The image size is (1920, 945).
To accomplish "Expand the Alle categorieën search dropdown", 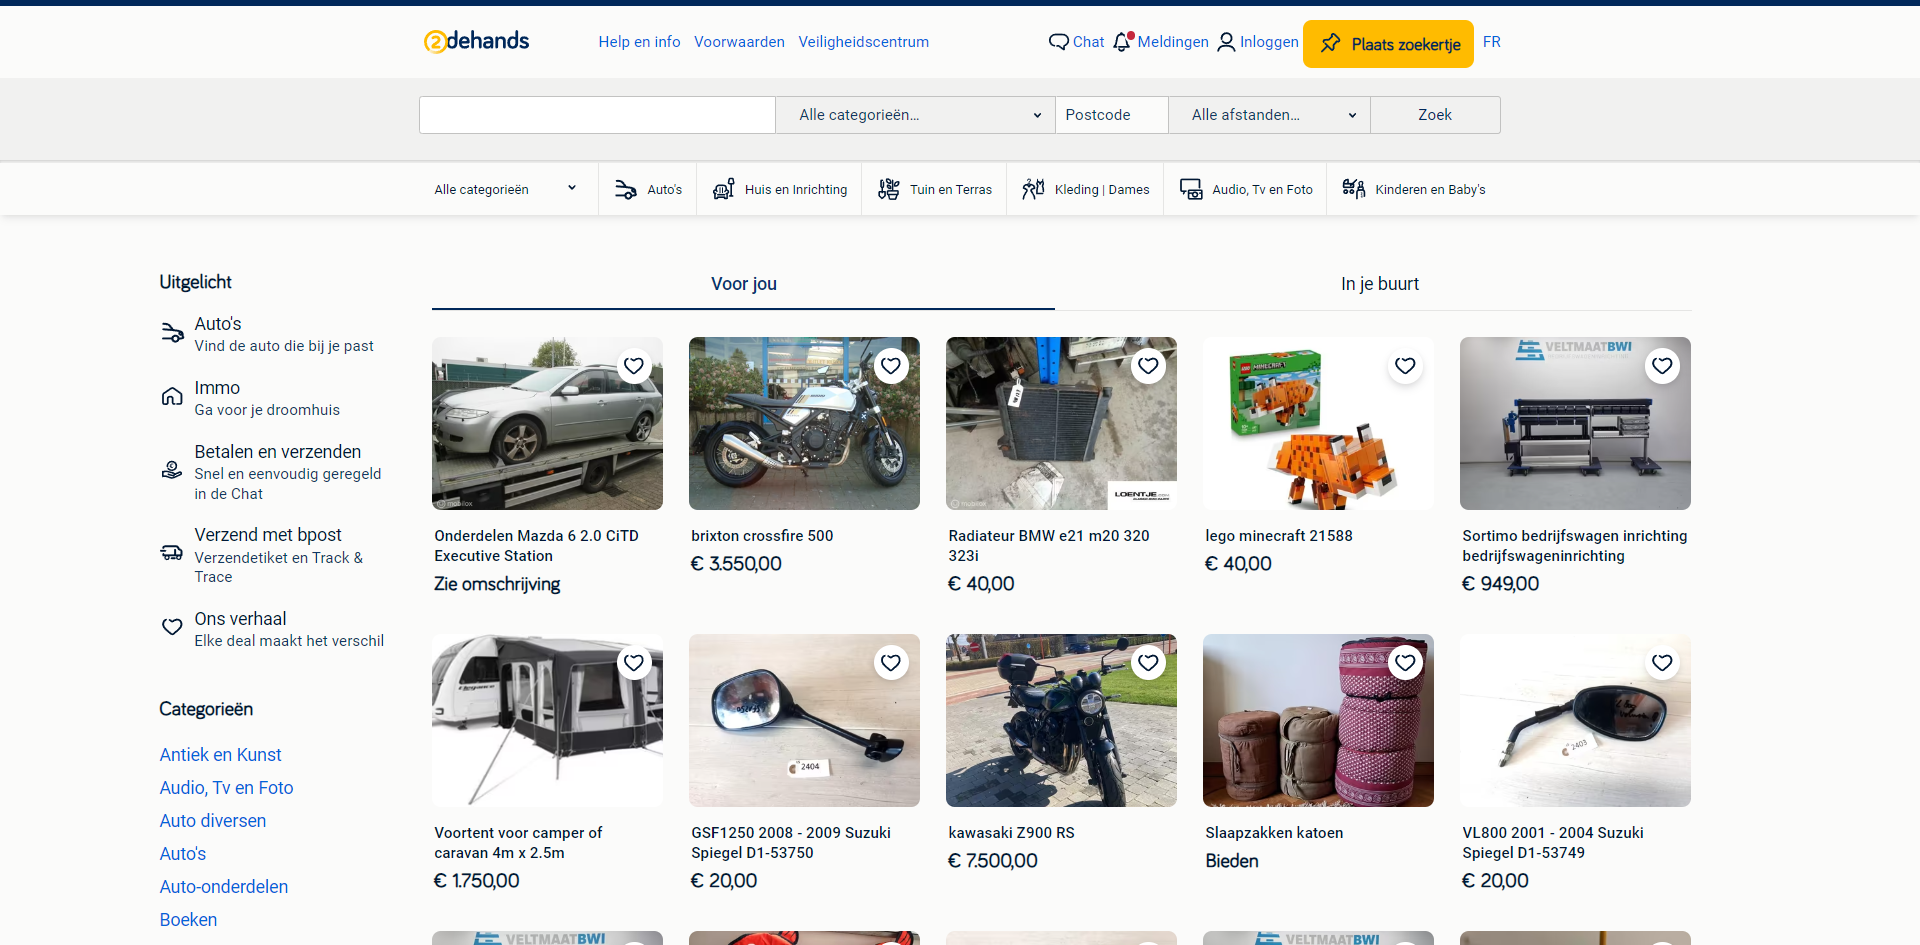I will pyautogui.click(x=915, y=115).
